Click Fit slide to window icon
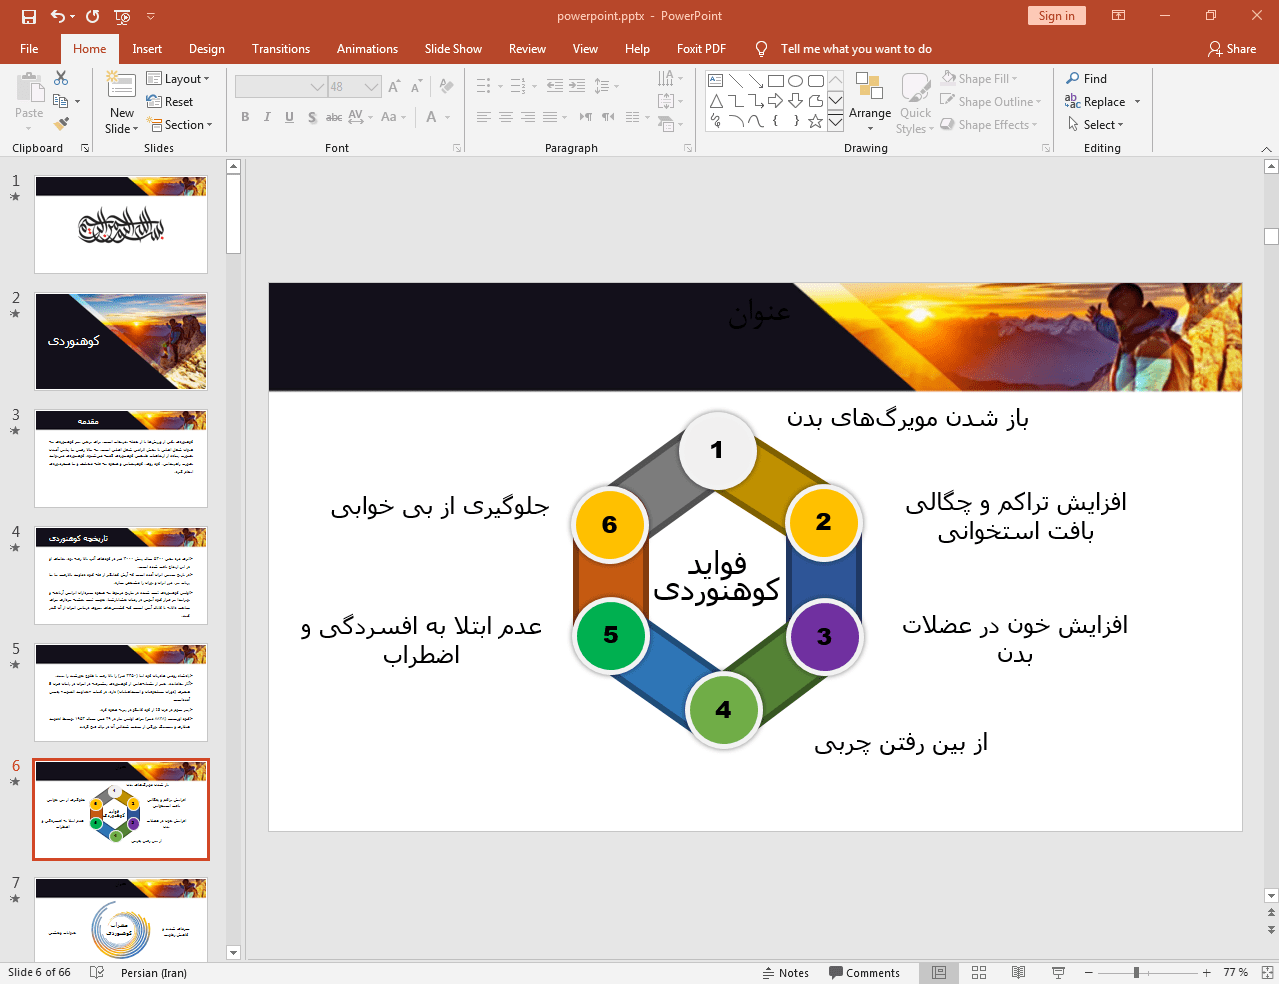1279x984 pixels. pyautogui.click(x=1267, y=972)
